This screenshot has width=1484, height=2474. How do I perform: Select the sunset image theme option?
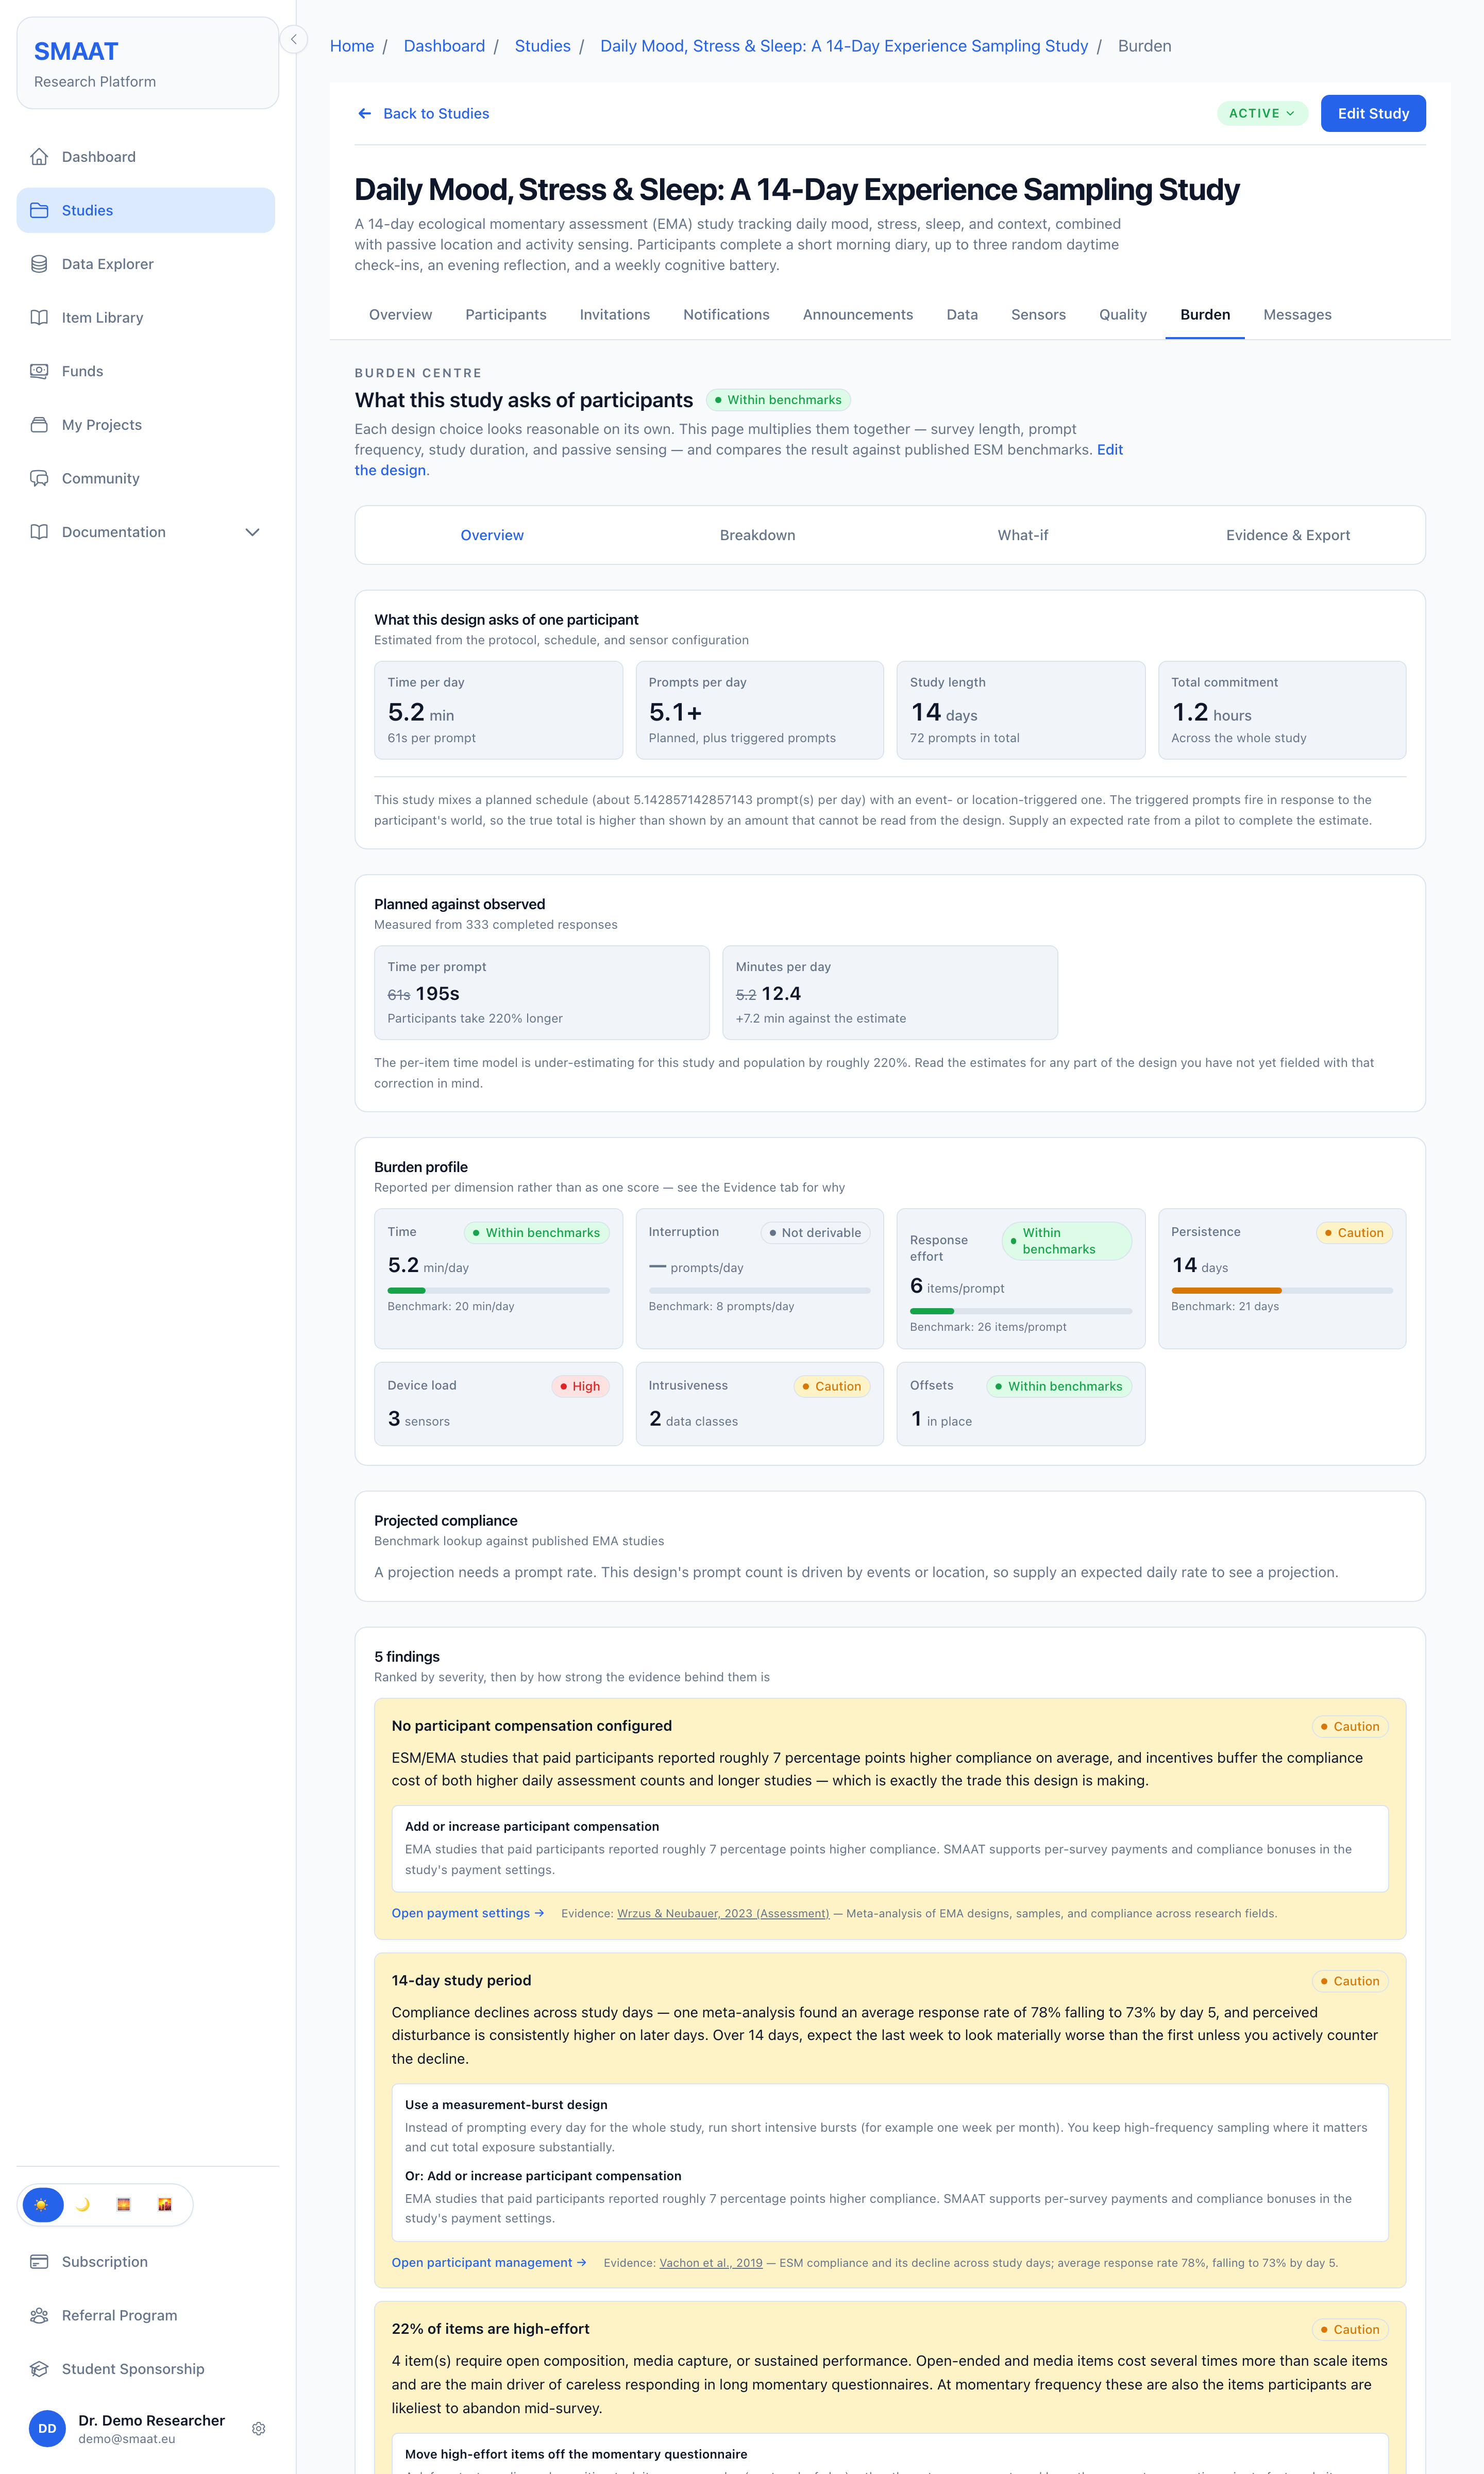point(124,2205)
